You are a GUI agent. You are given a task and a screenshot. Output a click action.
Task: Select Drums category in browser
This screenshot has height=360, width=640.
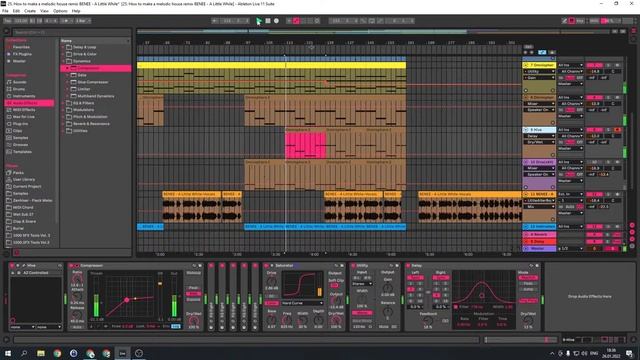[19, 89]
